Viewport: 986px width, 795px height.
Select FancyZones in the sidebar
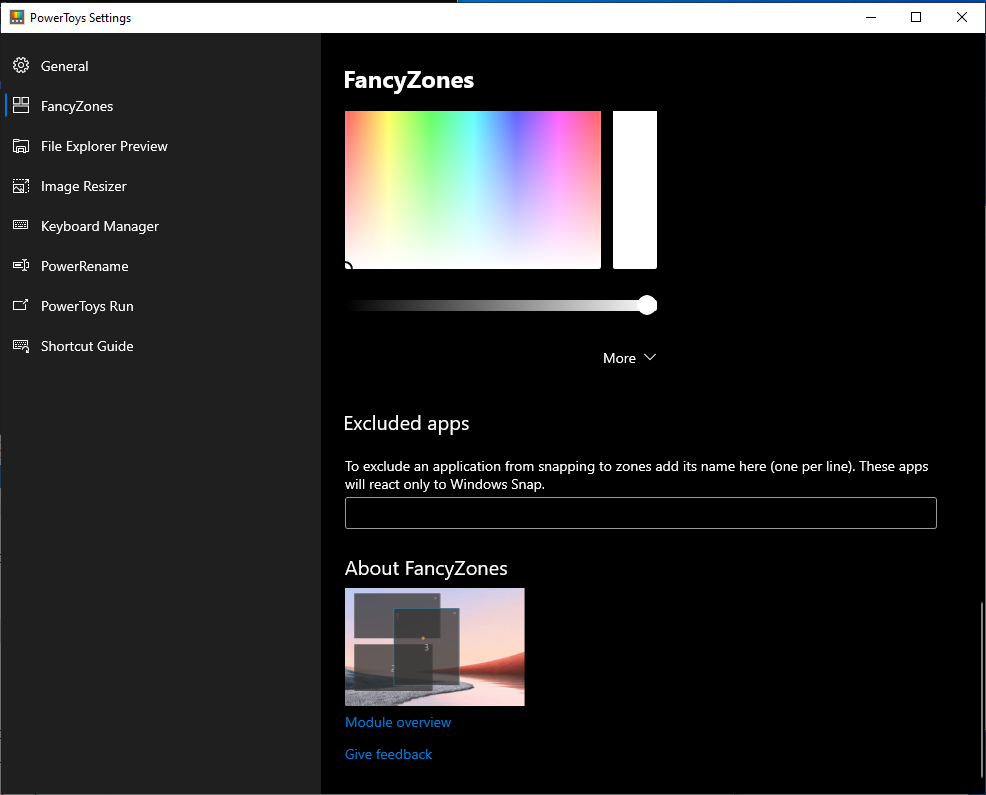[x=160, y=106]
